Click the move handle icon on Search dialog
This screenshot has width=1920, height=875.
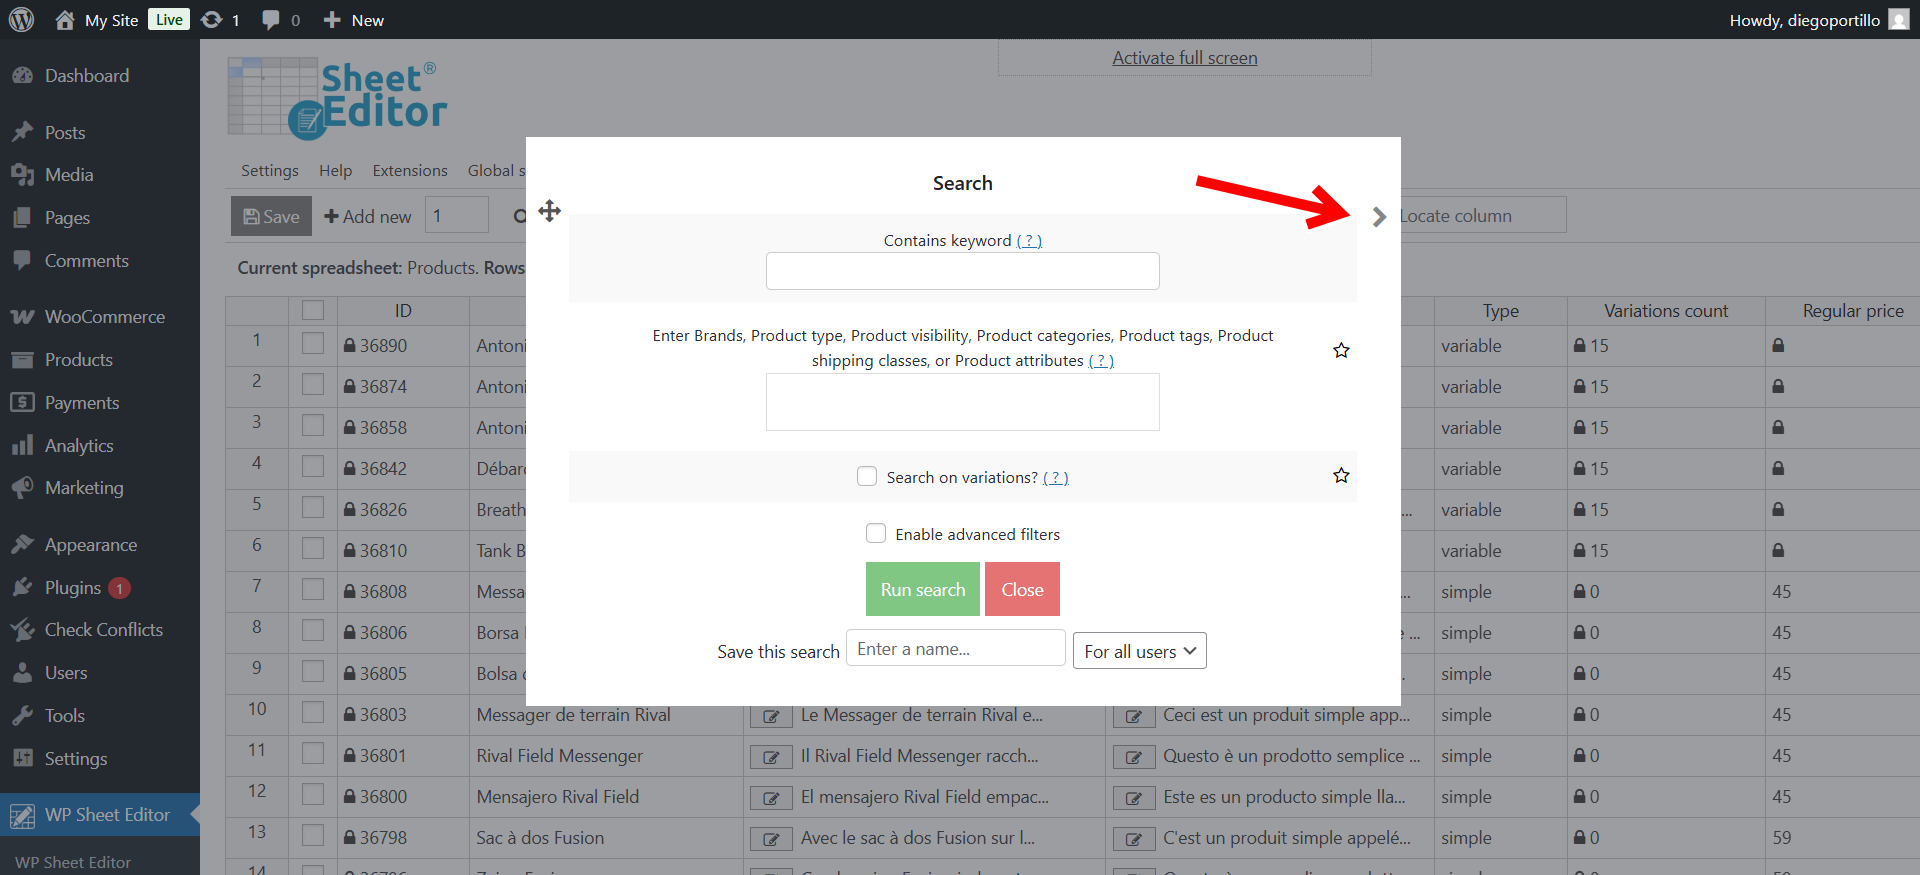coord(549,211)
